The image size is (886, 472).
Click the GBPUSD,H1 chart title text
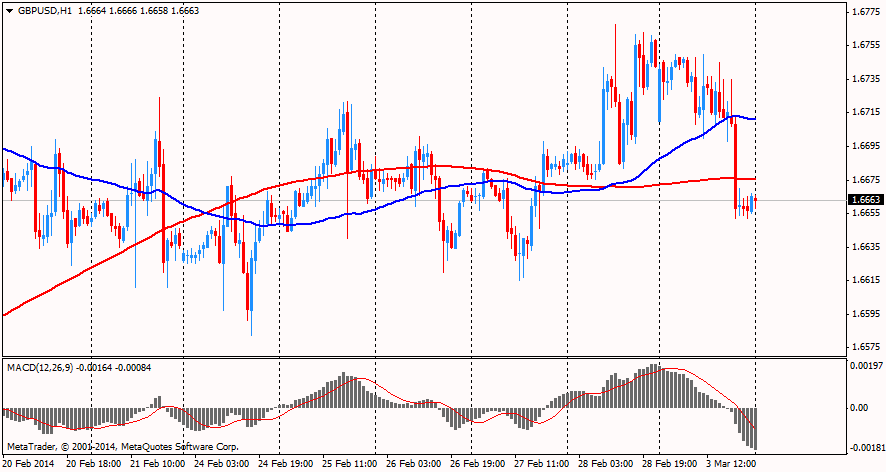(x=44, y=8)
